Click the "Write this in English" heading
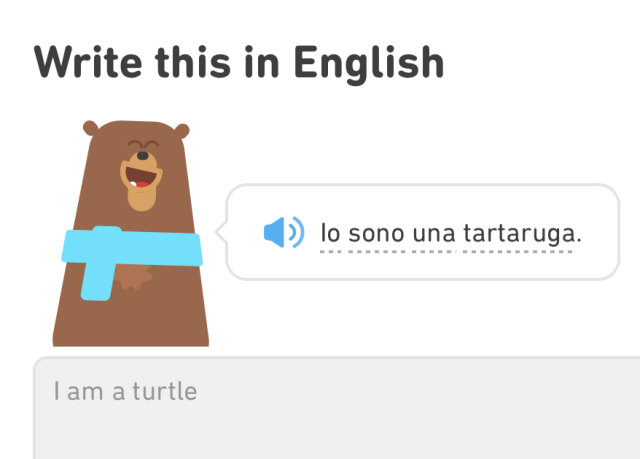The width and height of the screenshot is (640, 459). click(x=239, y=62)
